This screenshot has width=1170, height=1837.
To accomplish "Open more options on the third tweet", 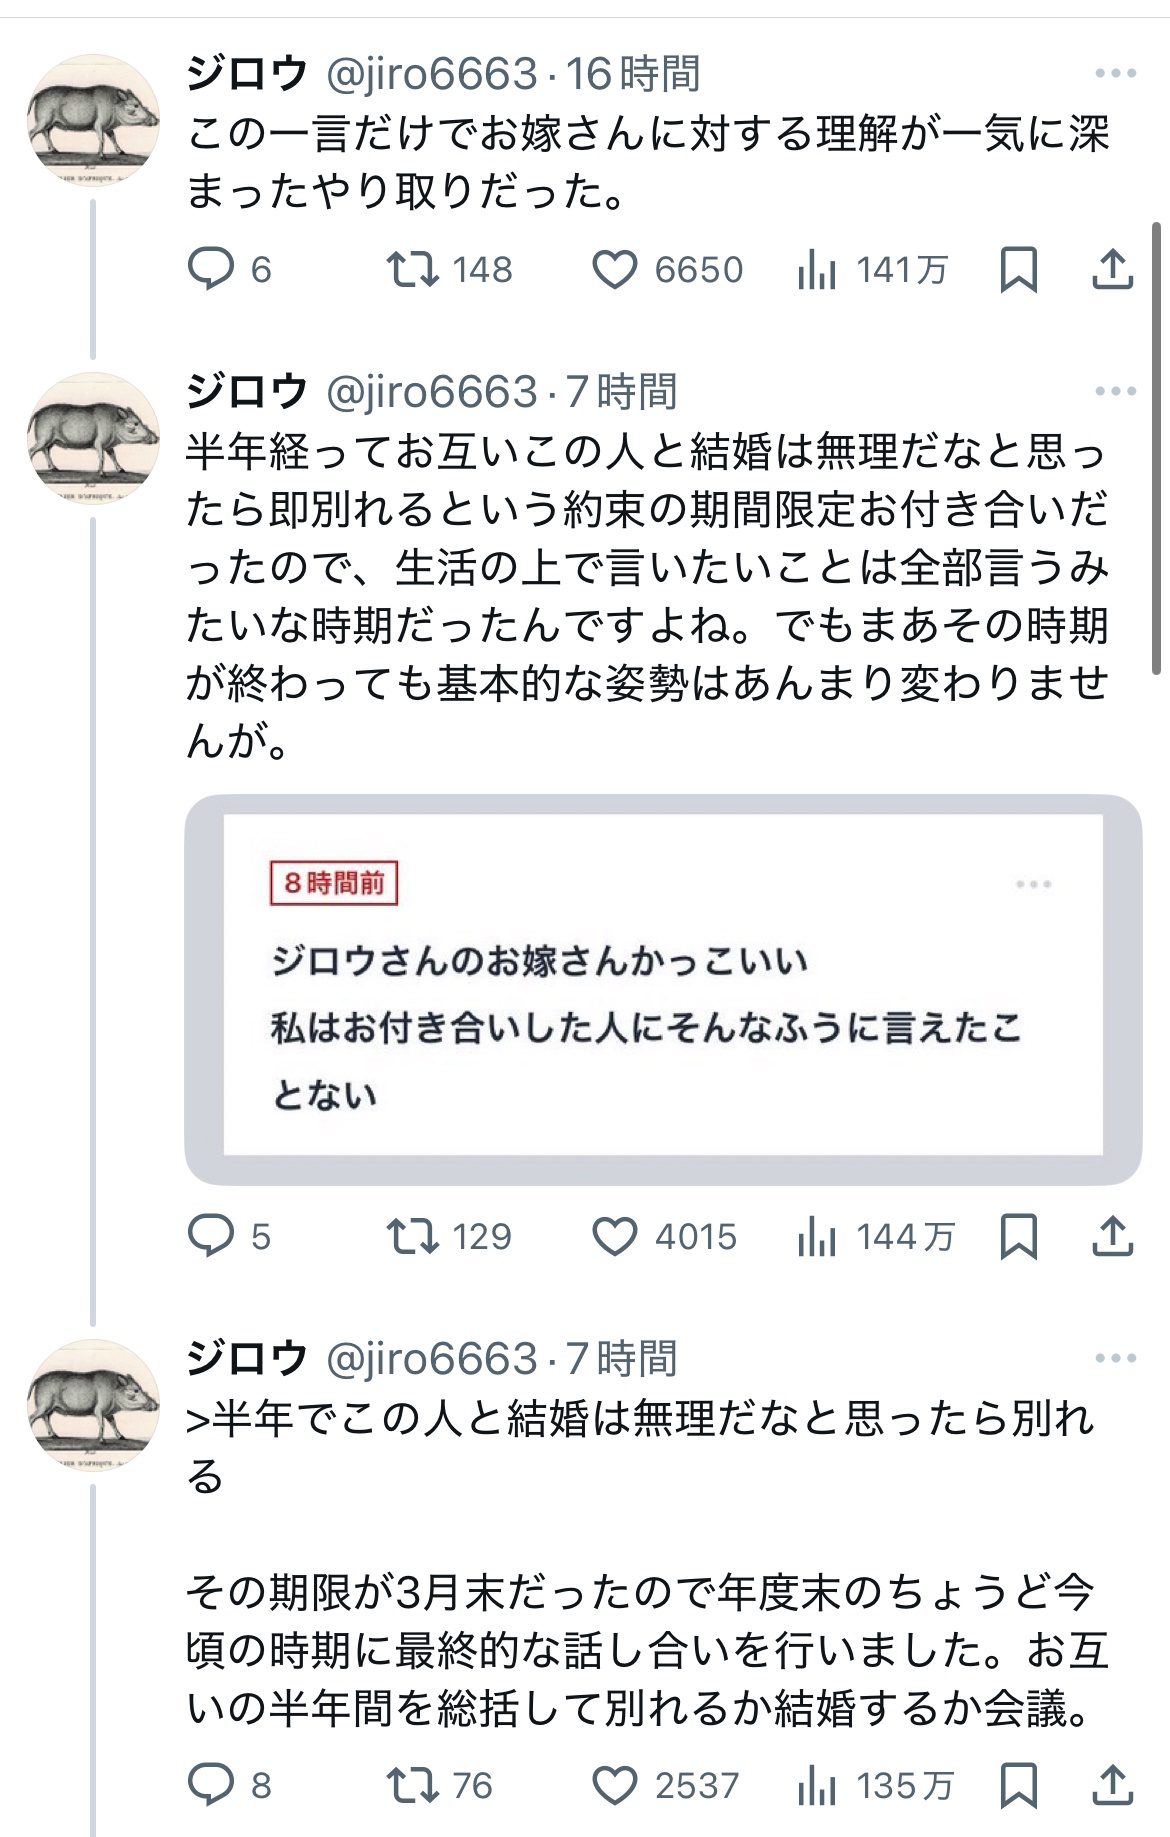I will 1115,1358.
